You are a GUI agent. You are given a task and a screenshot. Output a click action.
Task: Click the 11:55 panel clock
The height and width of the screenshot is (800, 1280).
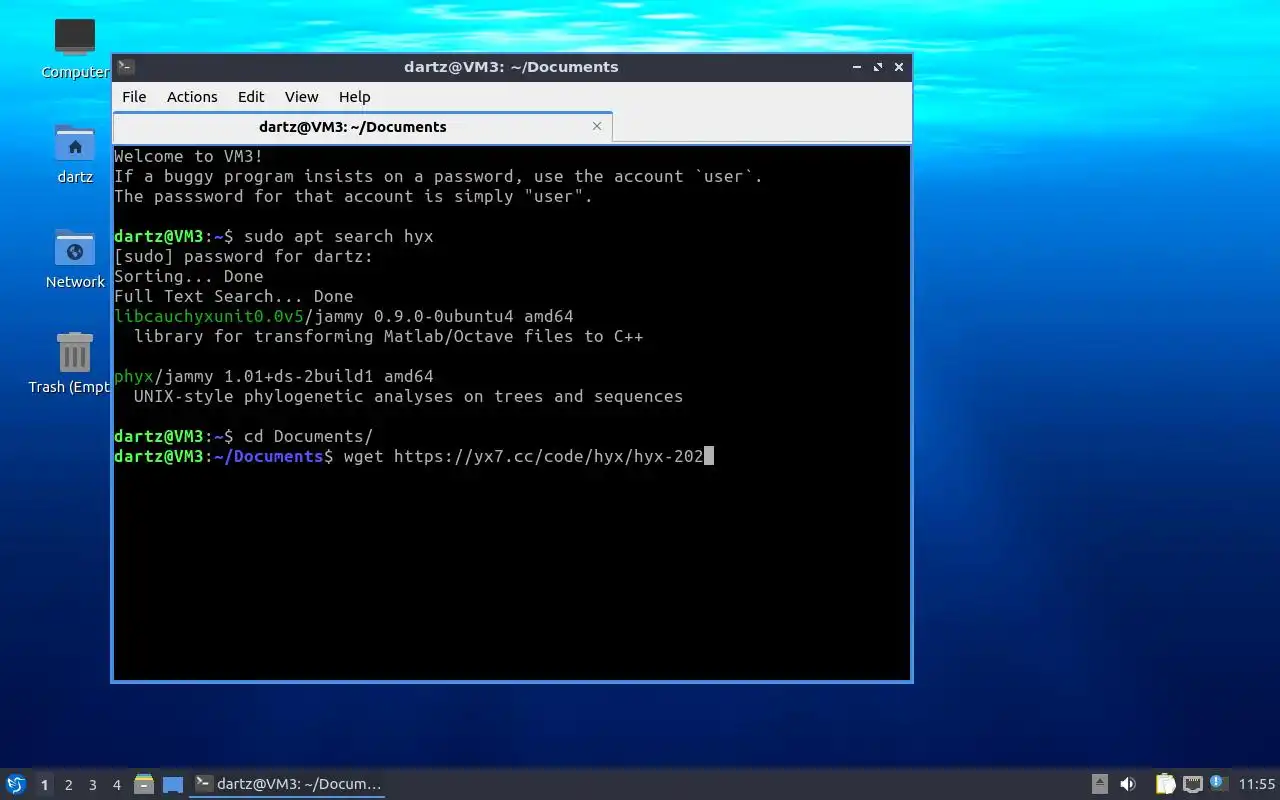1257,784
